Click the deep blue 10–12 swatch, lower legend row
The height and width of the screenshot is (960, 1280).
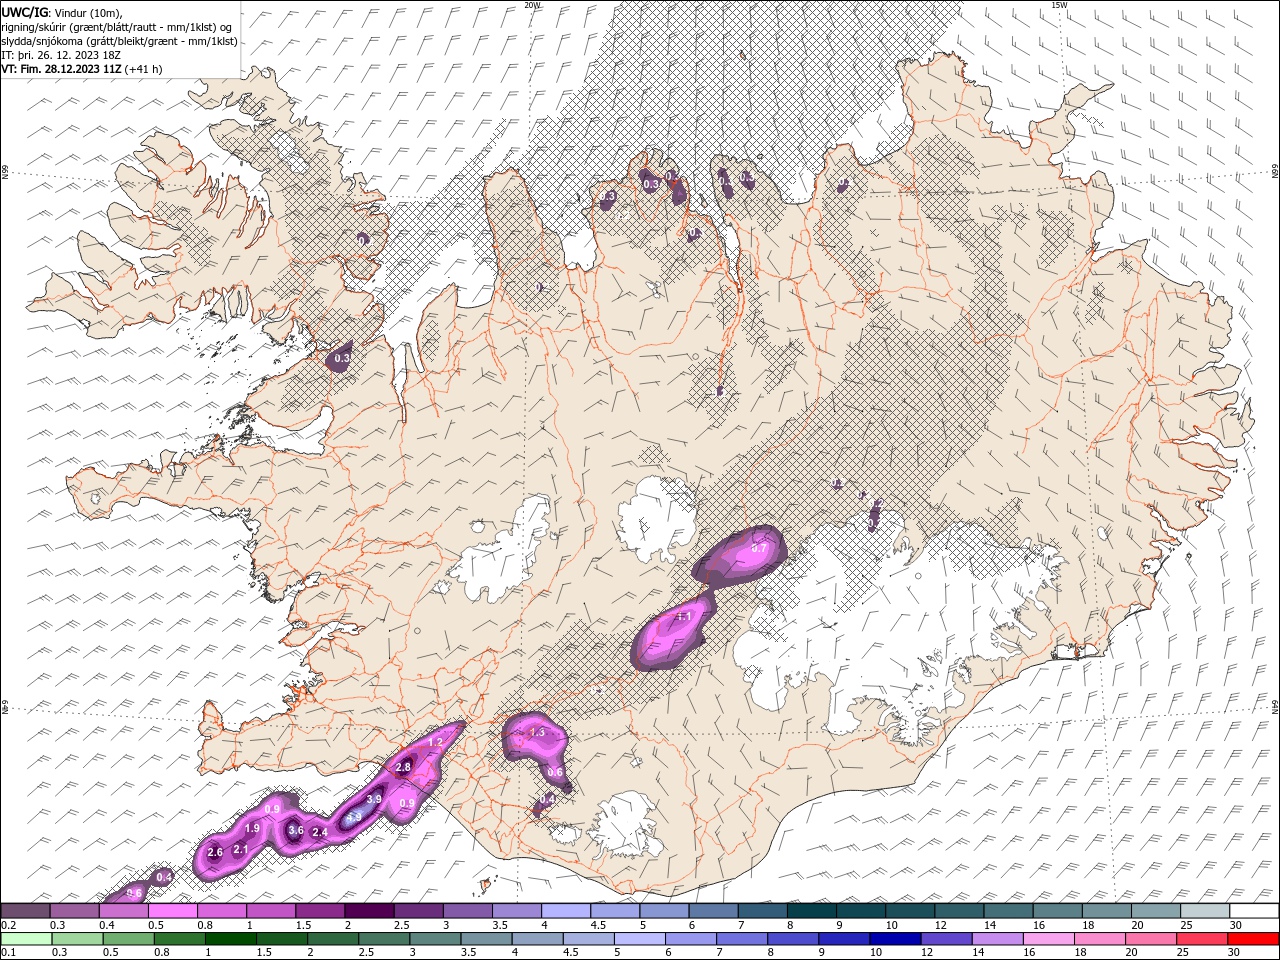click(x=895, y=939)
